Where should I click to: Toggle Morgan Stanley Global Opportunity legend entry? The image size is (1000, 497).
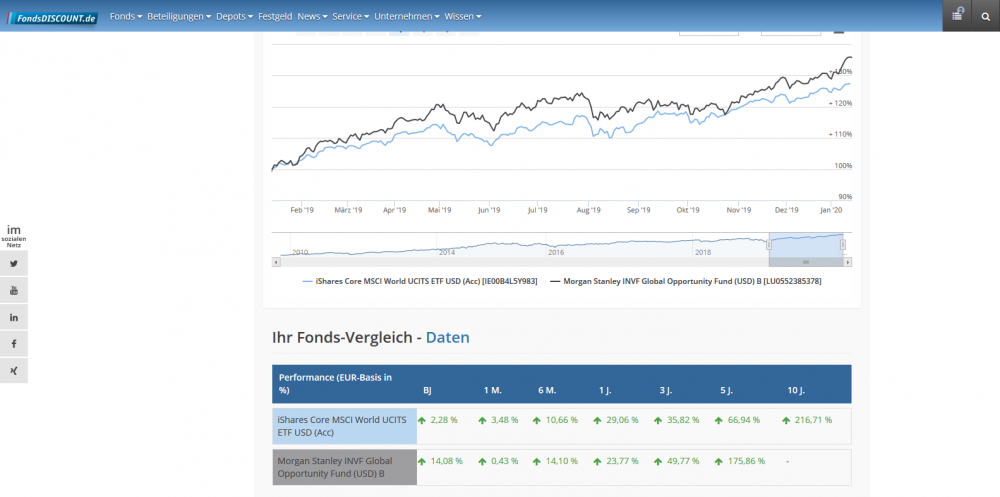click(x=685, y=281)
